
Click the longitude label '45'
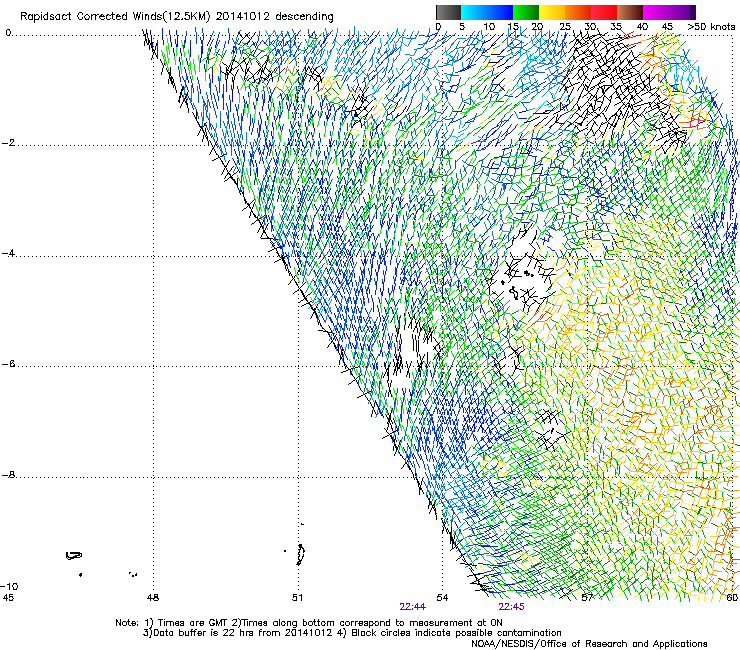(x=8, y=598)
